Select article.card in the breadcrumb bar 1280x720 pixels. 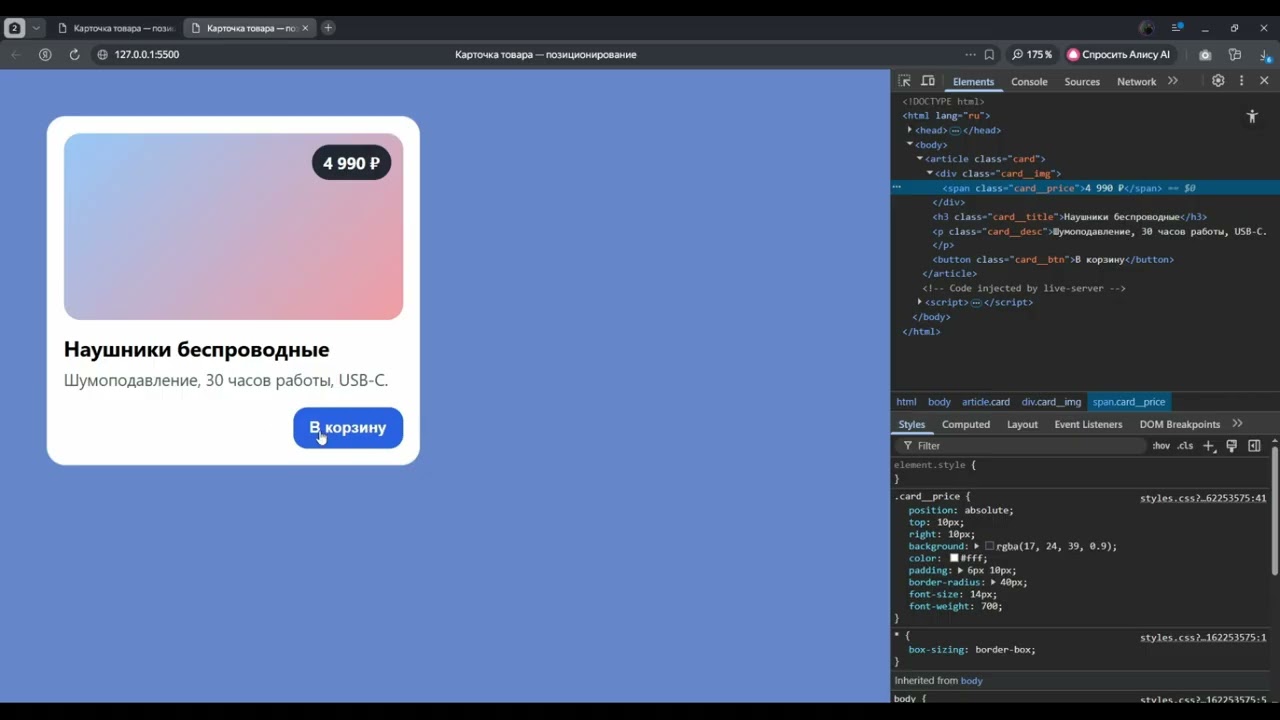point(986,402)
